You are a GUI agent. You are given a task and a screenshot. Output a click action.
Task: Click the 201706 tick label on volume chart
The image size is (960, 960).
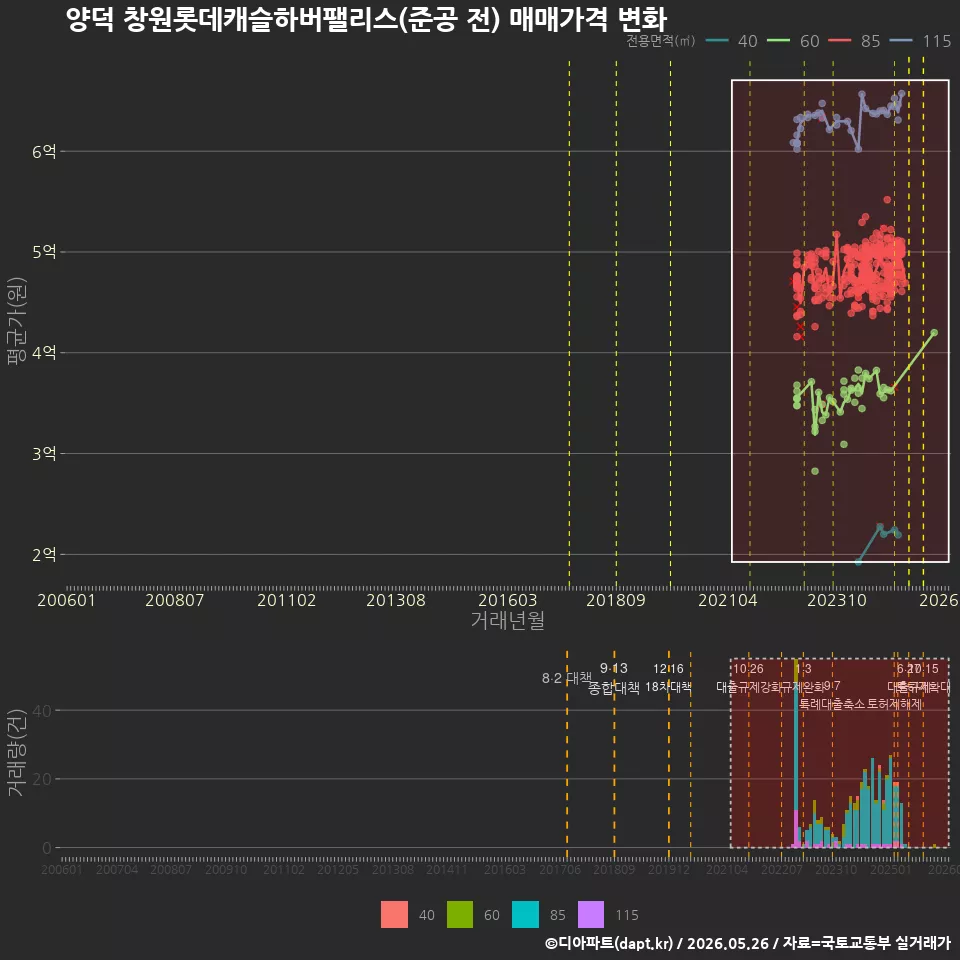[560, 869]
